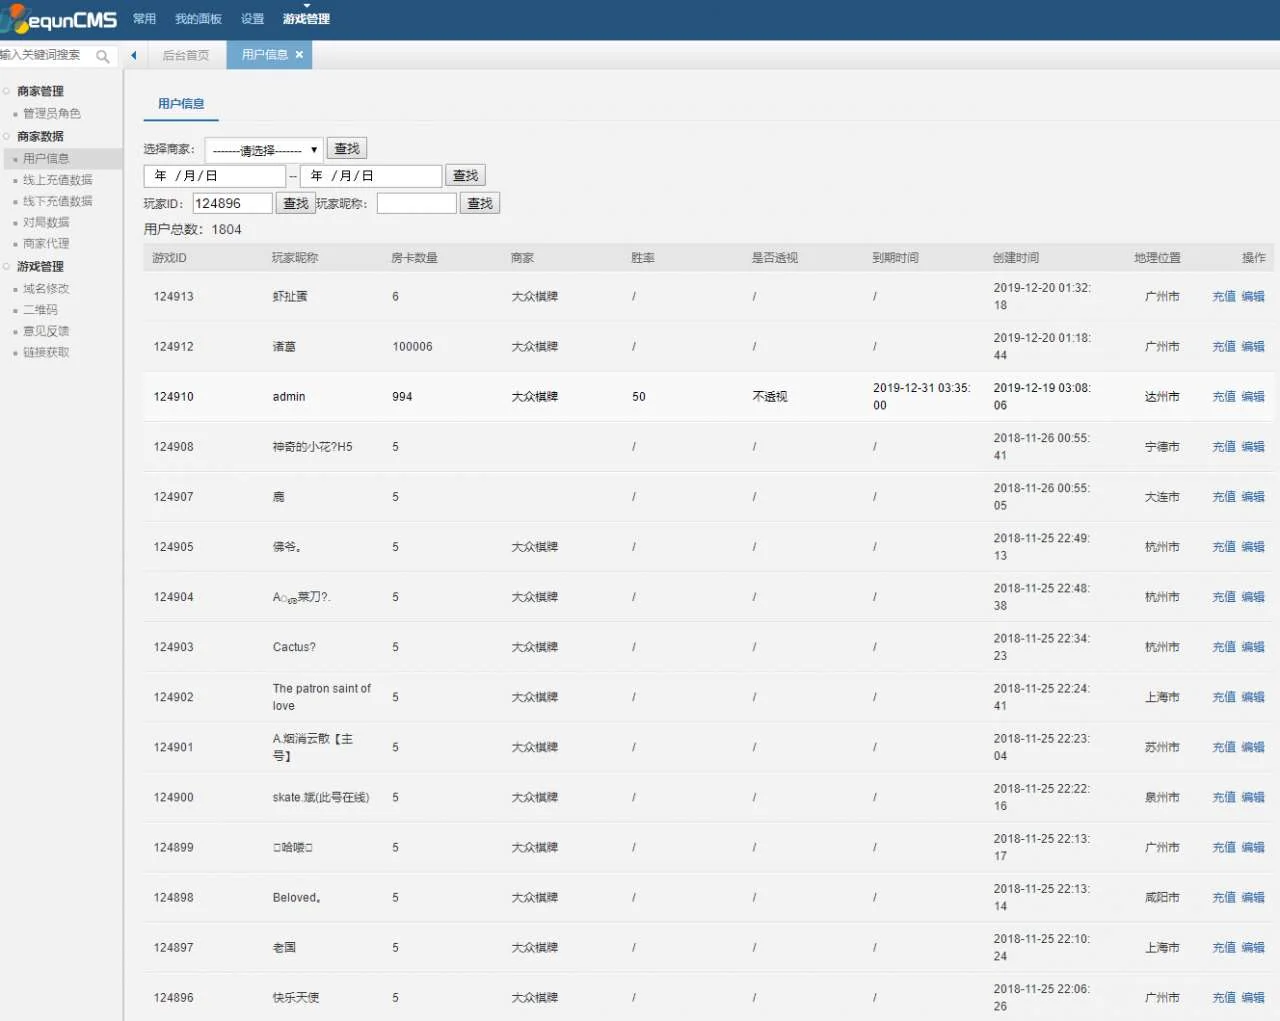Click 查找 button beside 玩家昵称 field

pos(480,203)
